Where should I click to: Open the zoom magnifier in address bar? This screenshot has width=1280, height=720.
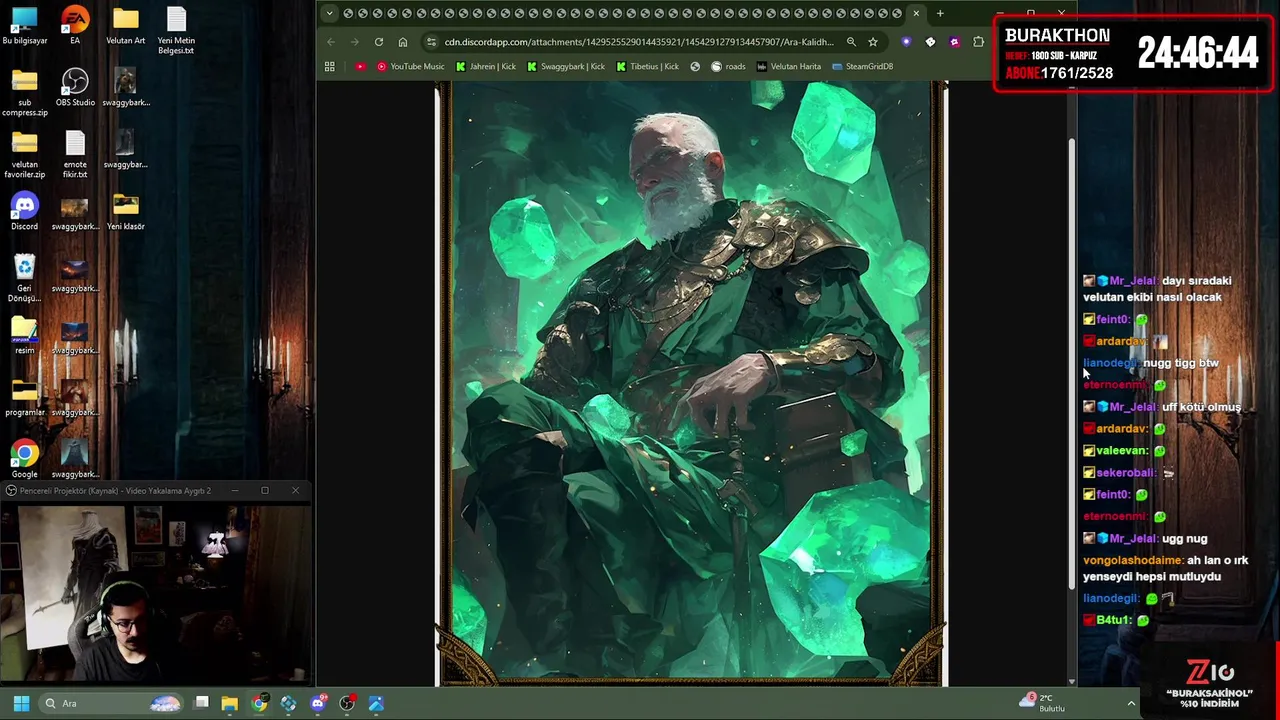click(x=851, y=42)
